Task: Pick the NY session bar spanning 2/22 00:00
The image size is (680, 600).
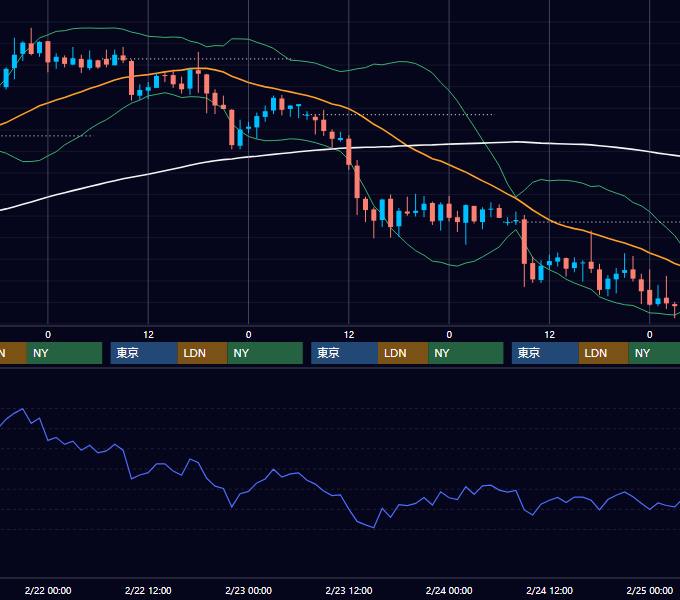Action: 64,353
